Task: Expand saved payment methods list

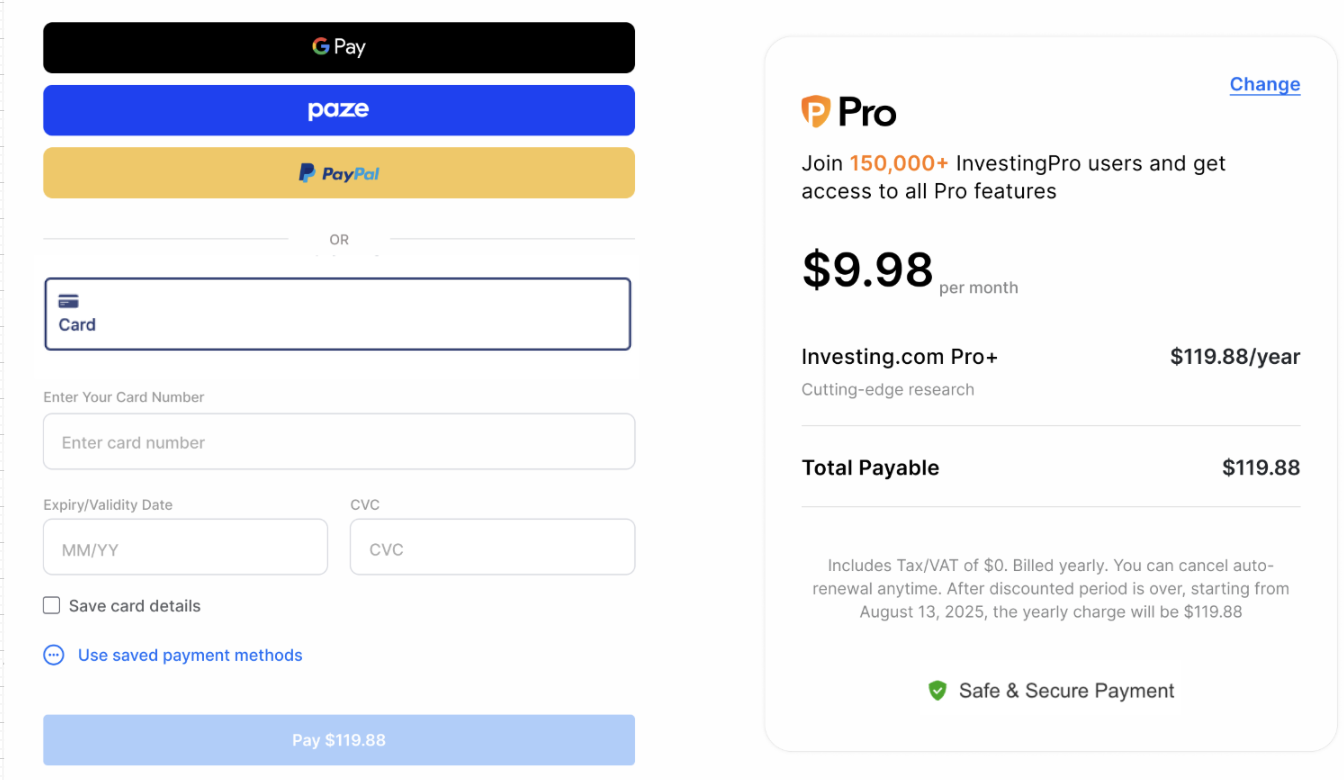Action: tap(190, 655)
